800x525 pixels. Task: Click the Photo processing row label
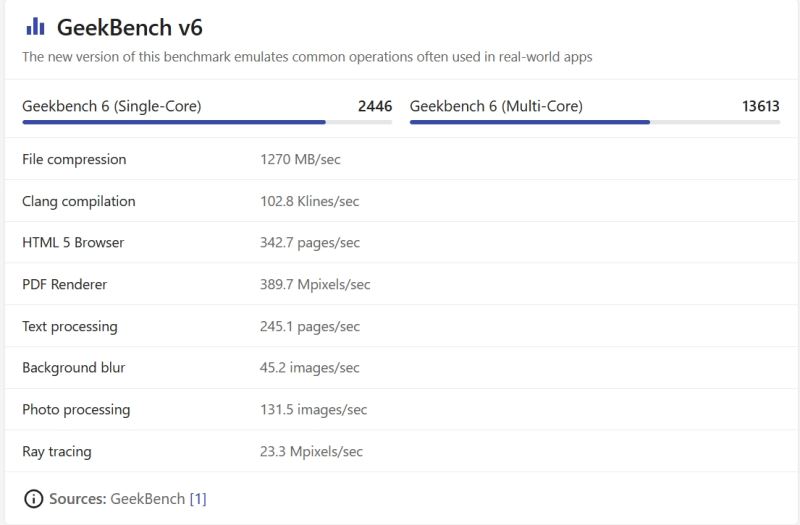click(76, 410)
